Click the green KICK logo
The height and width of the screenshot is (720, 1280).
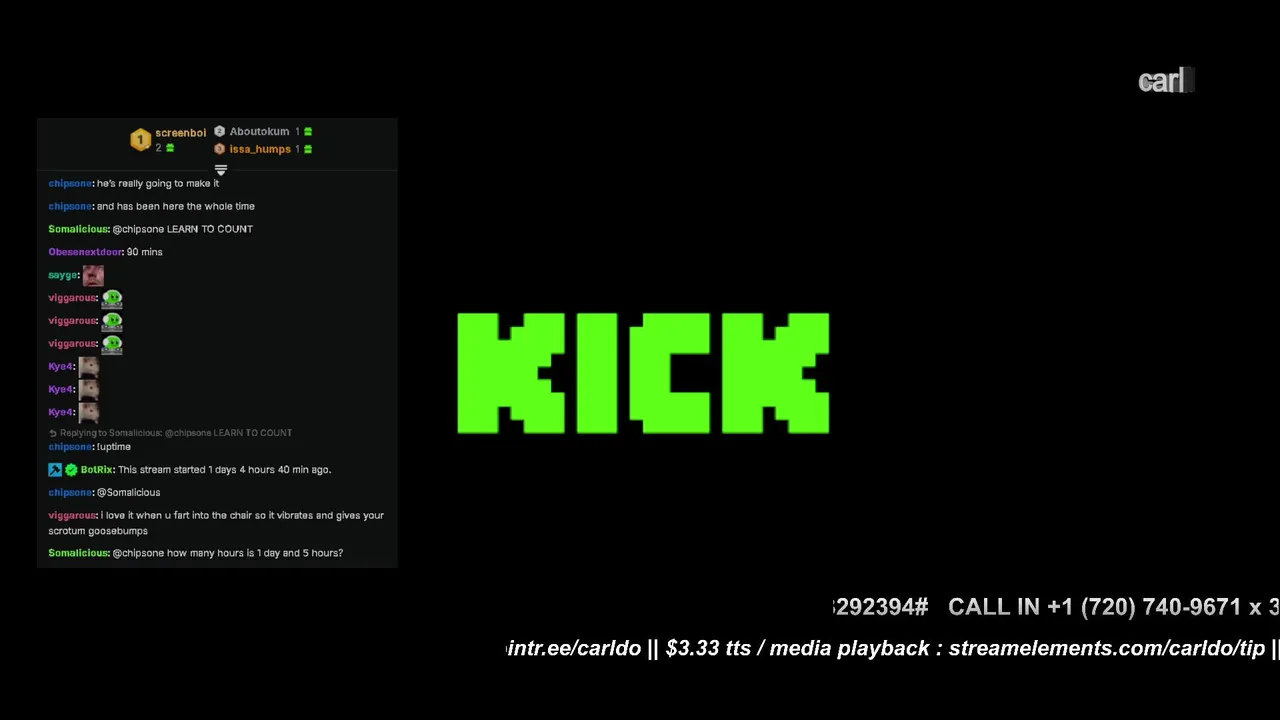pos(643,373)
